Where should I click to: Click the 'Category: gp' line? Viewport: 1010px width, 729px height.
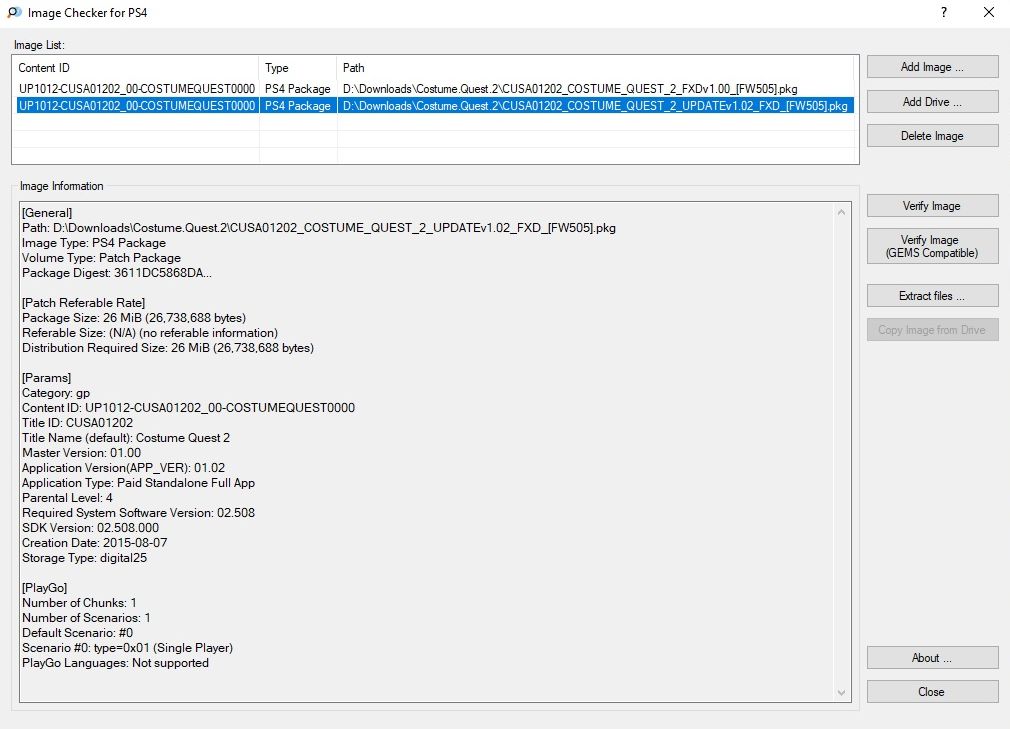[56, 393]
